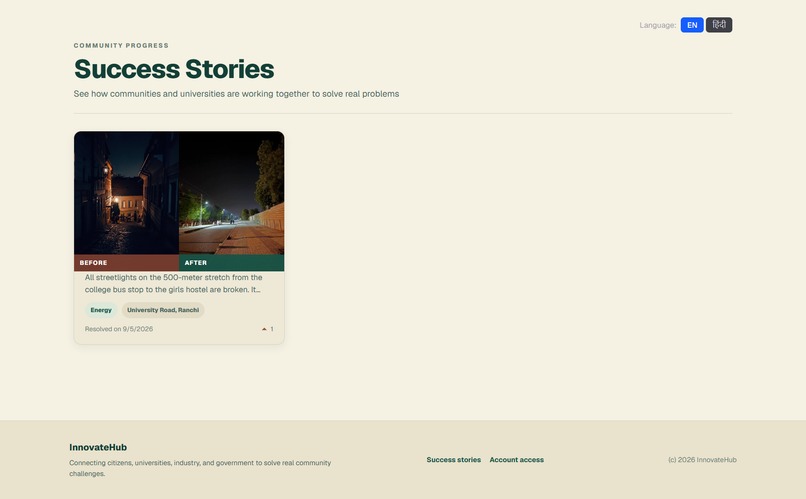Open the After street photo
The image size is (806, 499).
[x=231, y=193]
